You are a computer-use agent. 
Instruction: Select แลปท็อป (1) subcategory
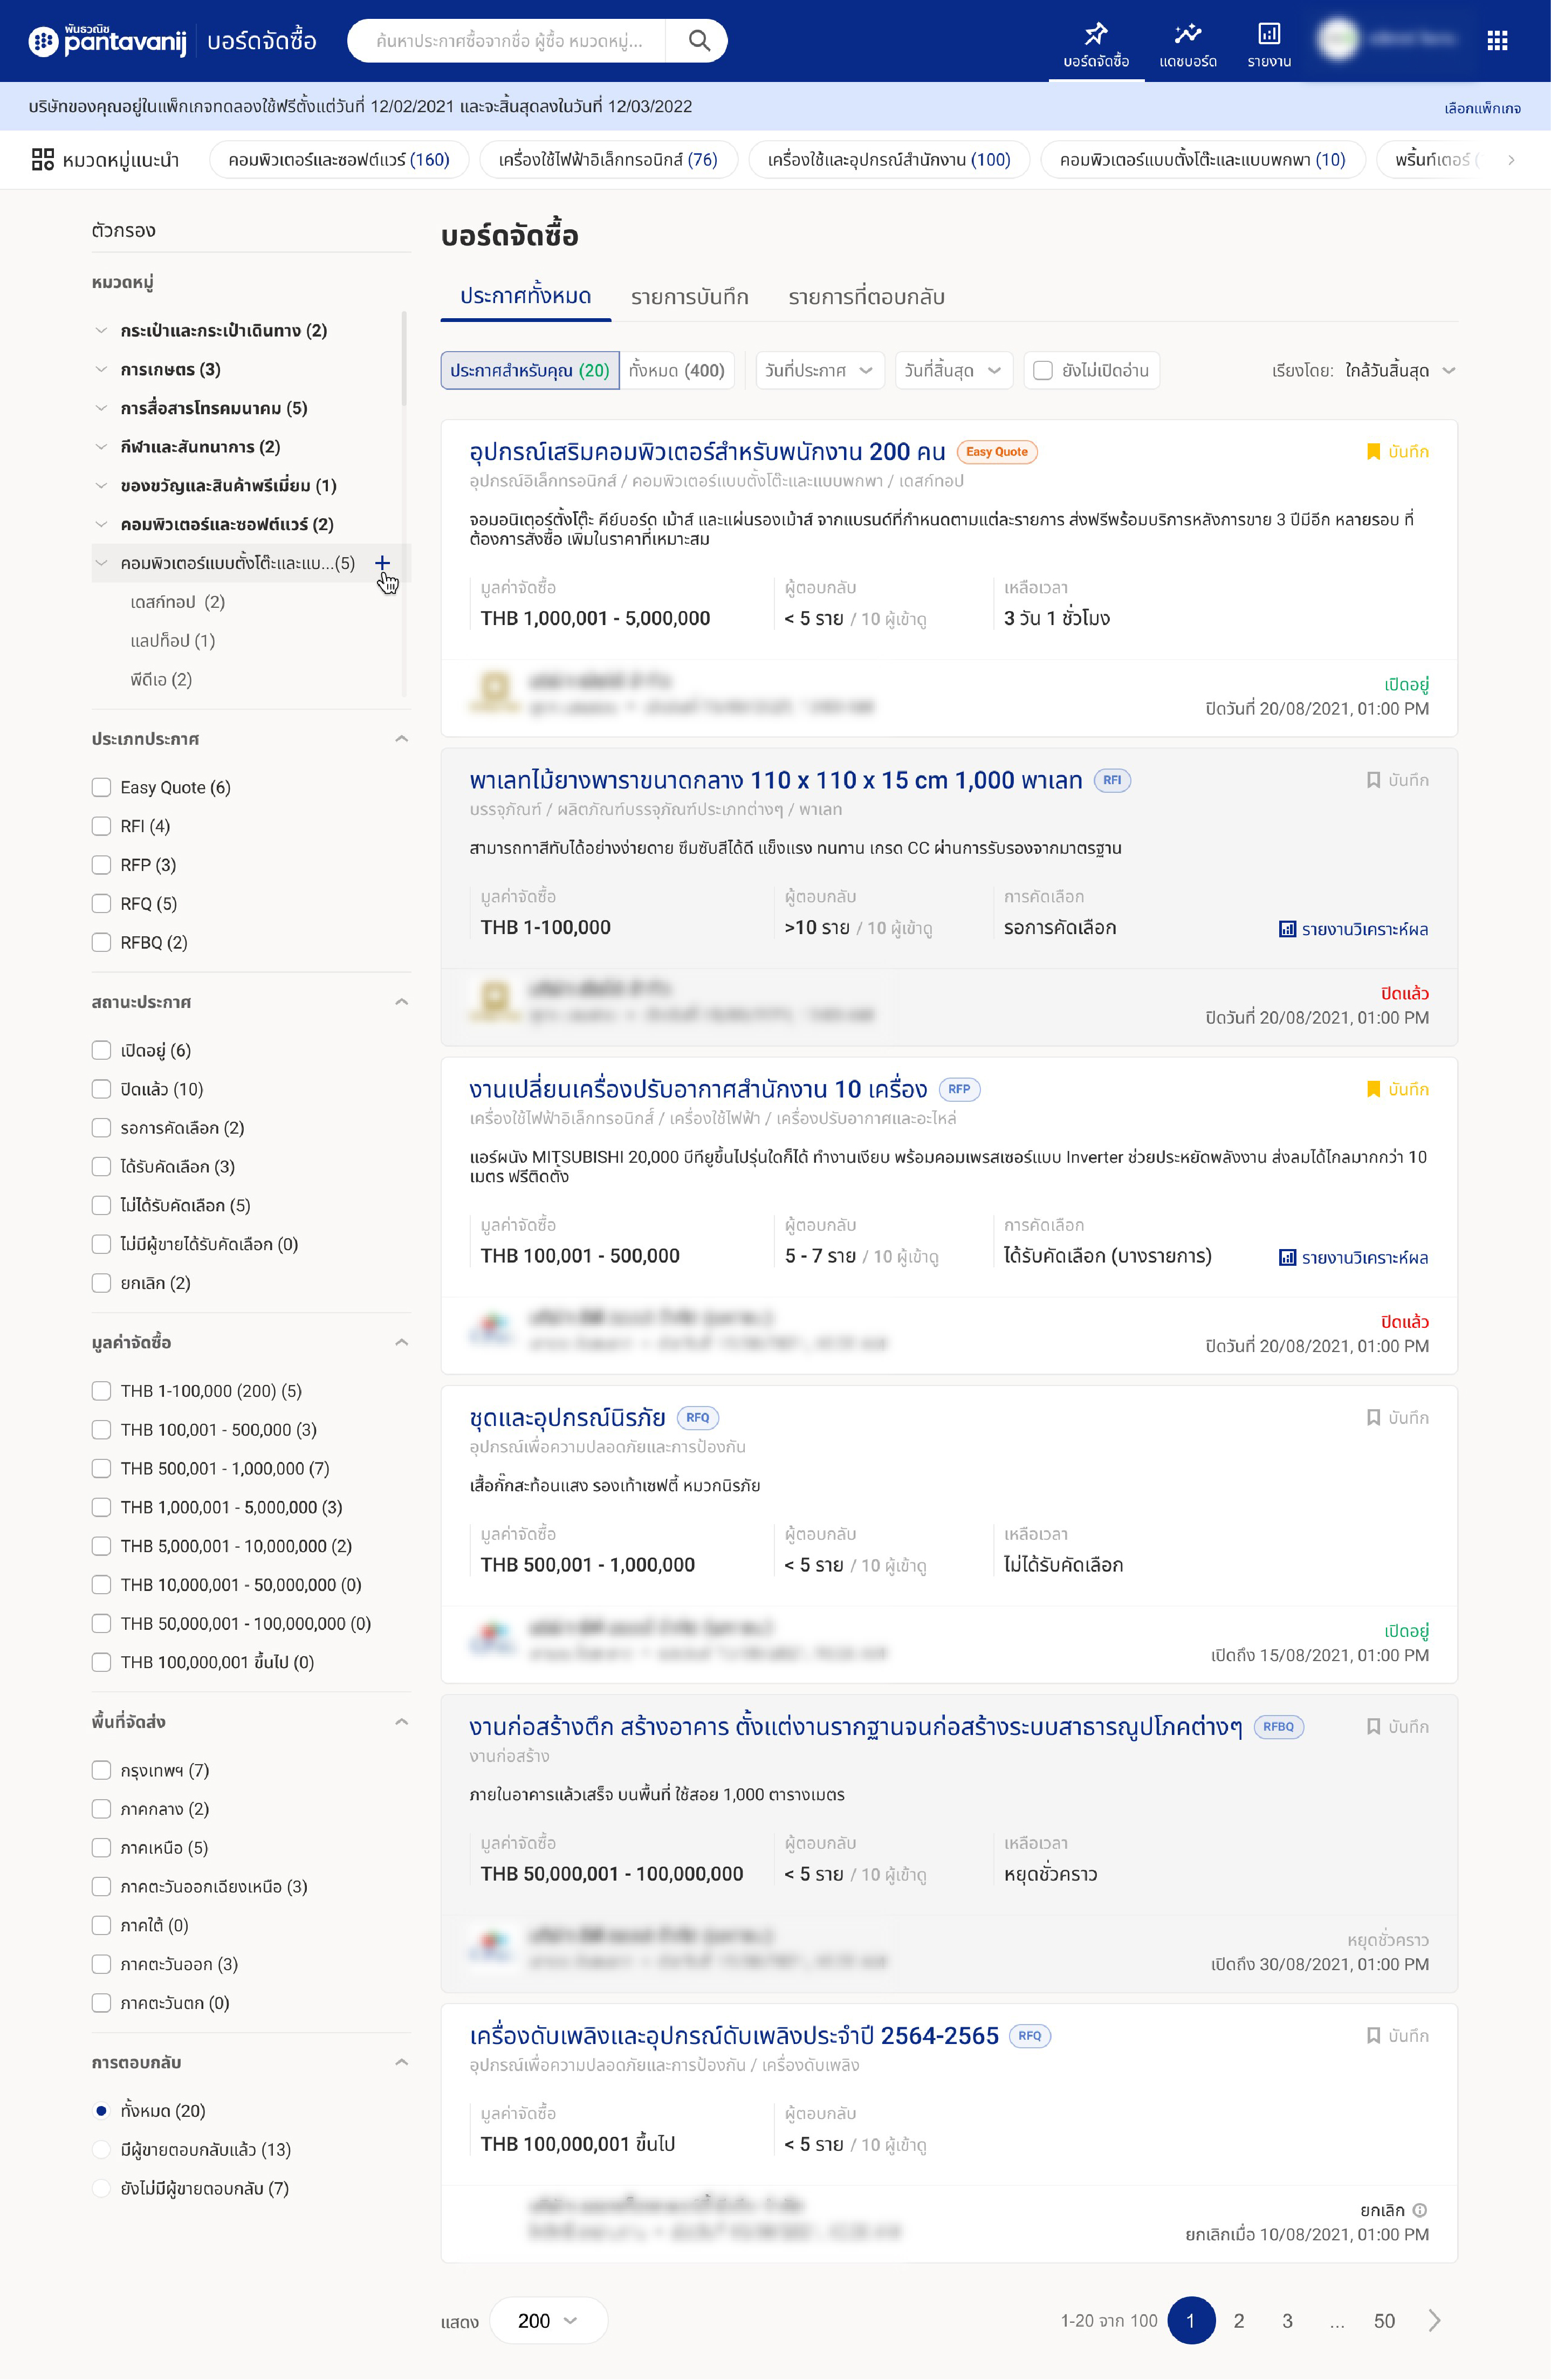coord(172,641)
